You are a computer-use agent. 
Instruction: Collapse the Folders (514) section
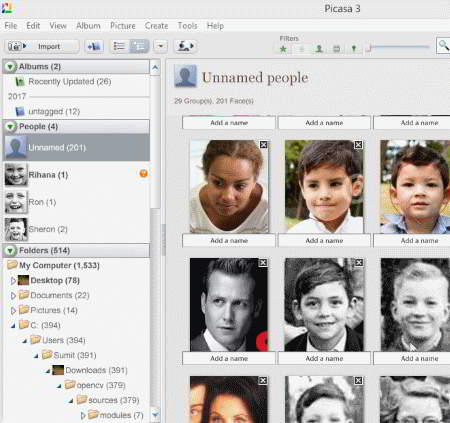(10, 251)
